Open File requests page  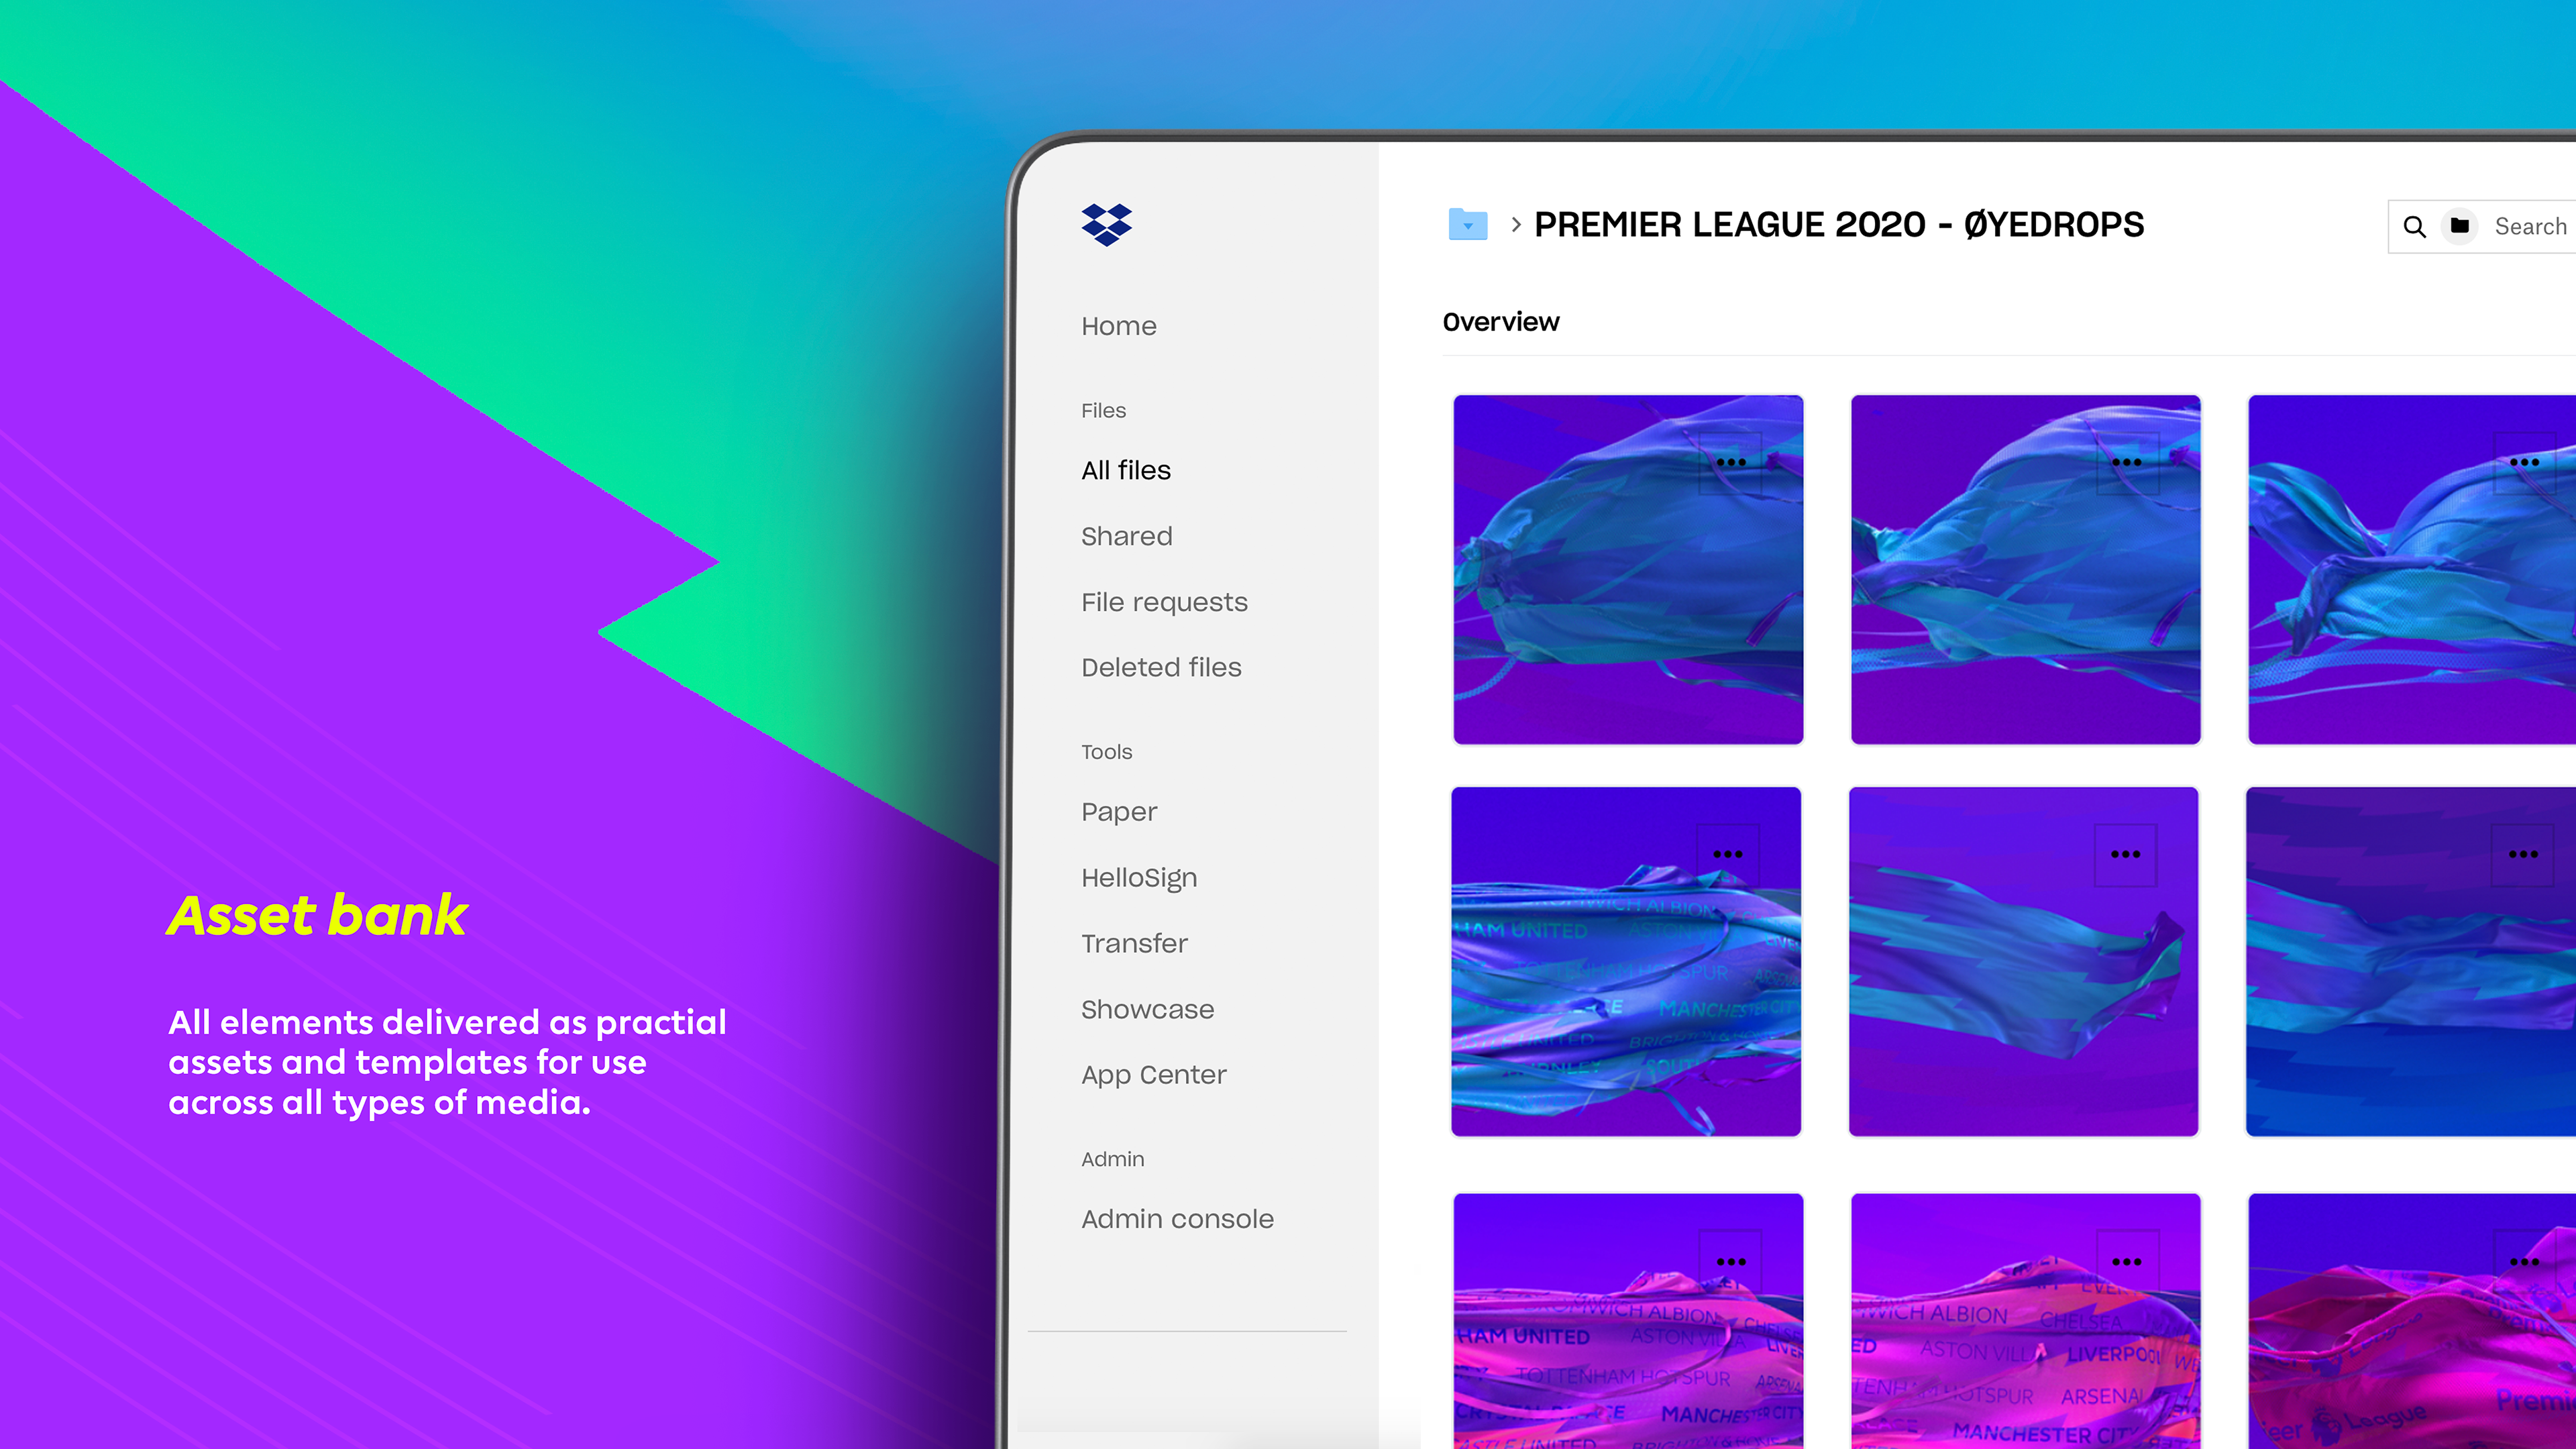pos(1164,602)
